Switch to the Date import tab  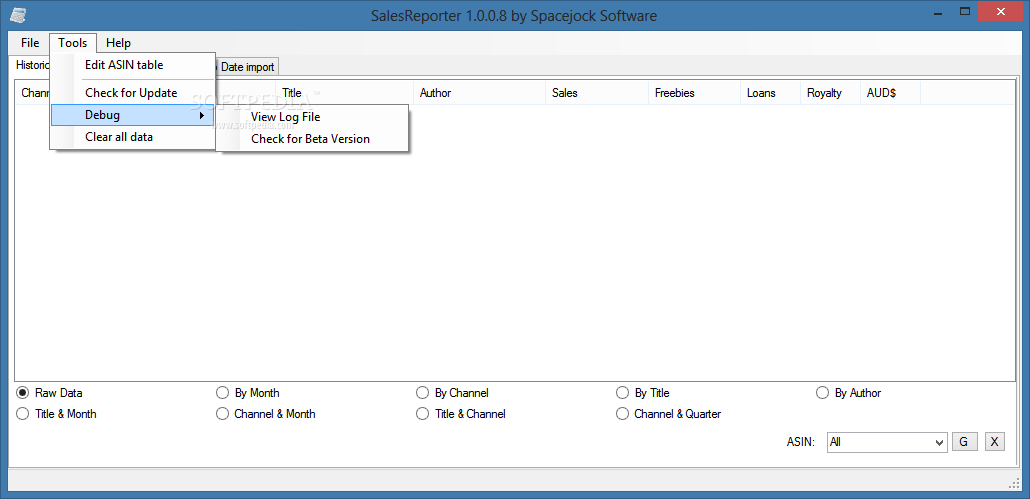point(246,67)
